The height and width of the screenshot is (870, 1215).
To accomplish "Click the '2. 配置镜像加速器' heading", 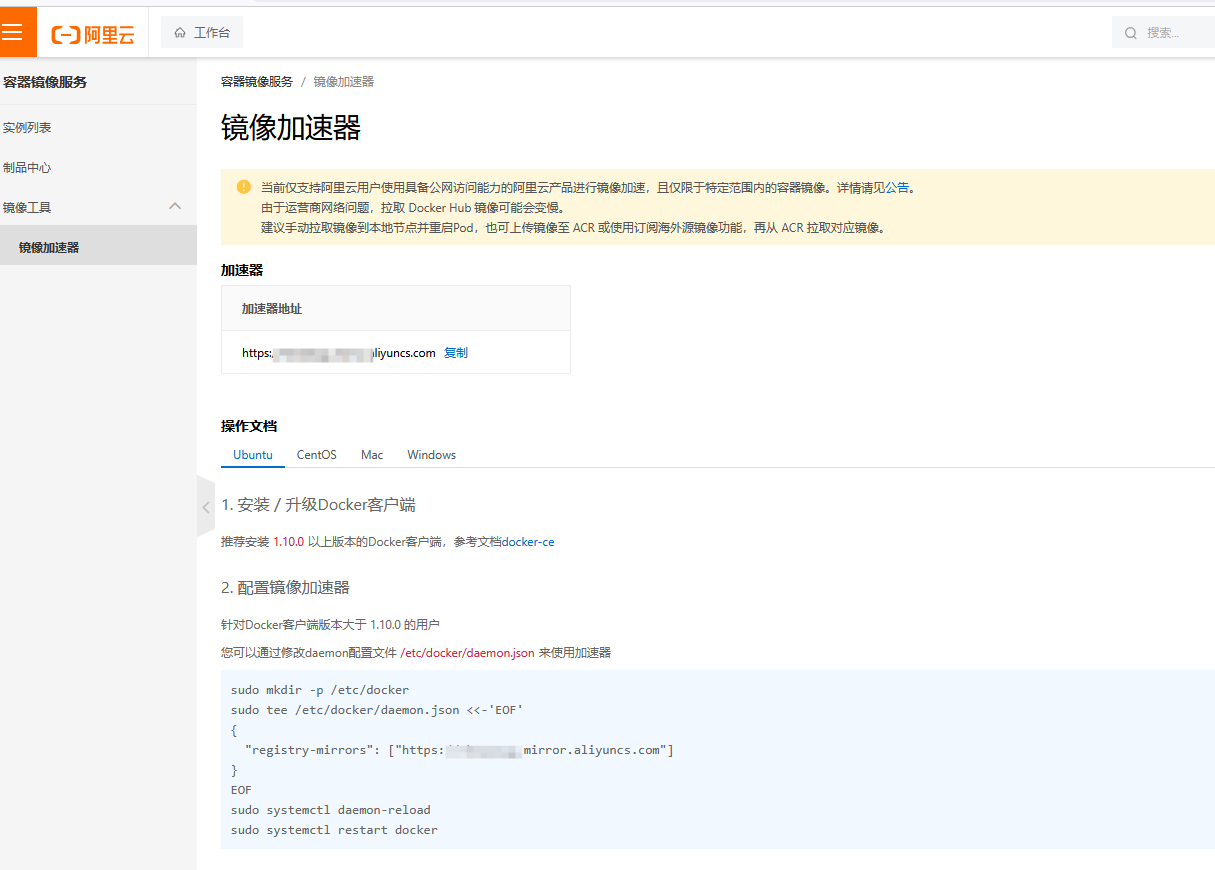I will click(285, 588).
